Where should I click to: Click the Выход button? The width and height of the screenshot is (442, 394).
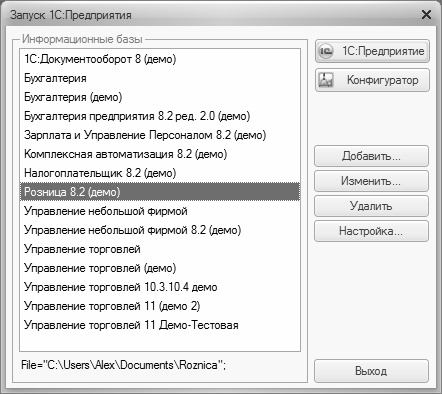(x=371, y=371)
